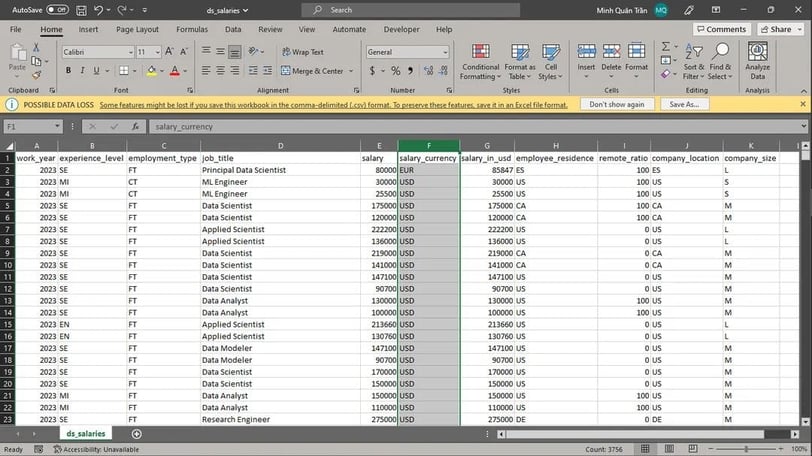Toggle the AutoSave switch

pos(57,10)
